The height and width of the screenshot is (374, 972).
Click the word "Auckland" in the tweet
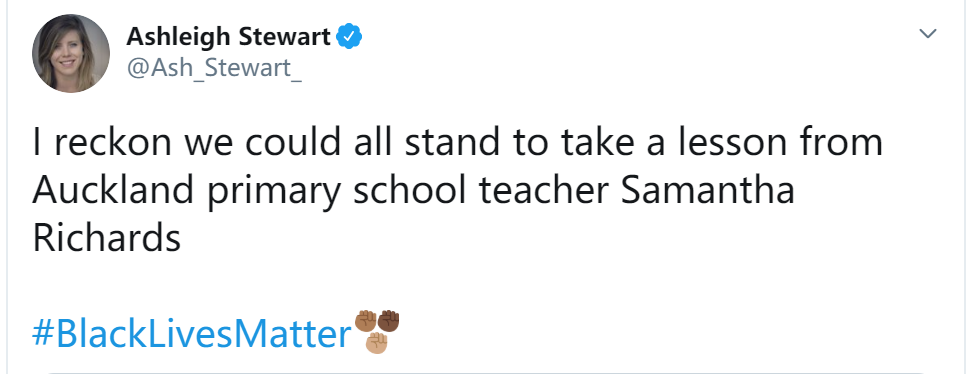point(113,190)
